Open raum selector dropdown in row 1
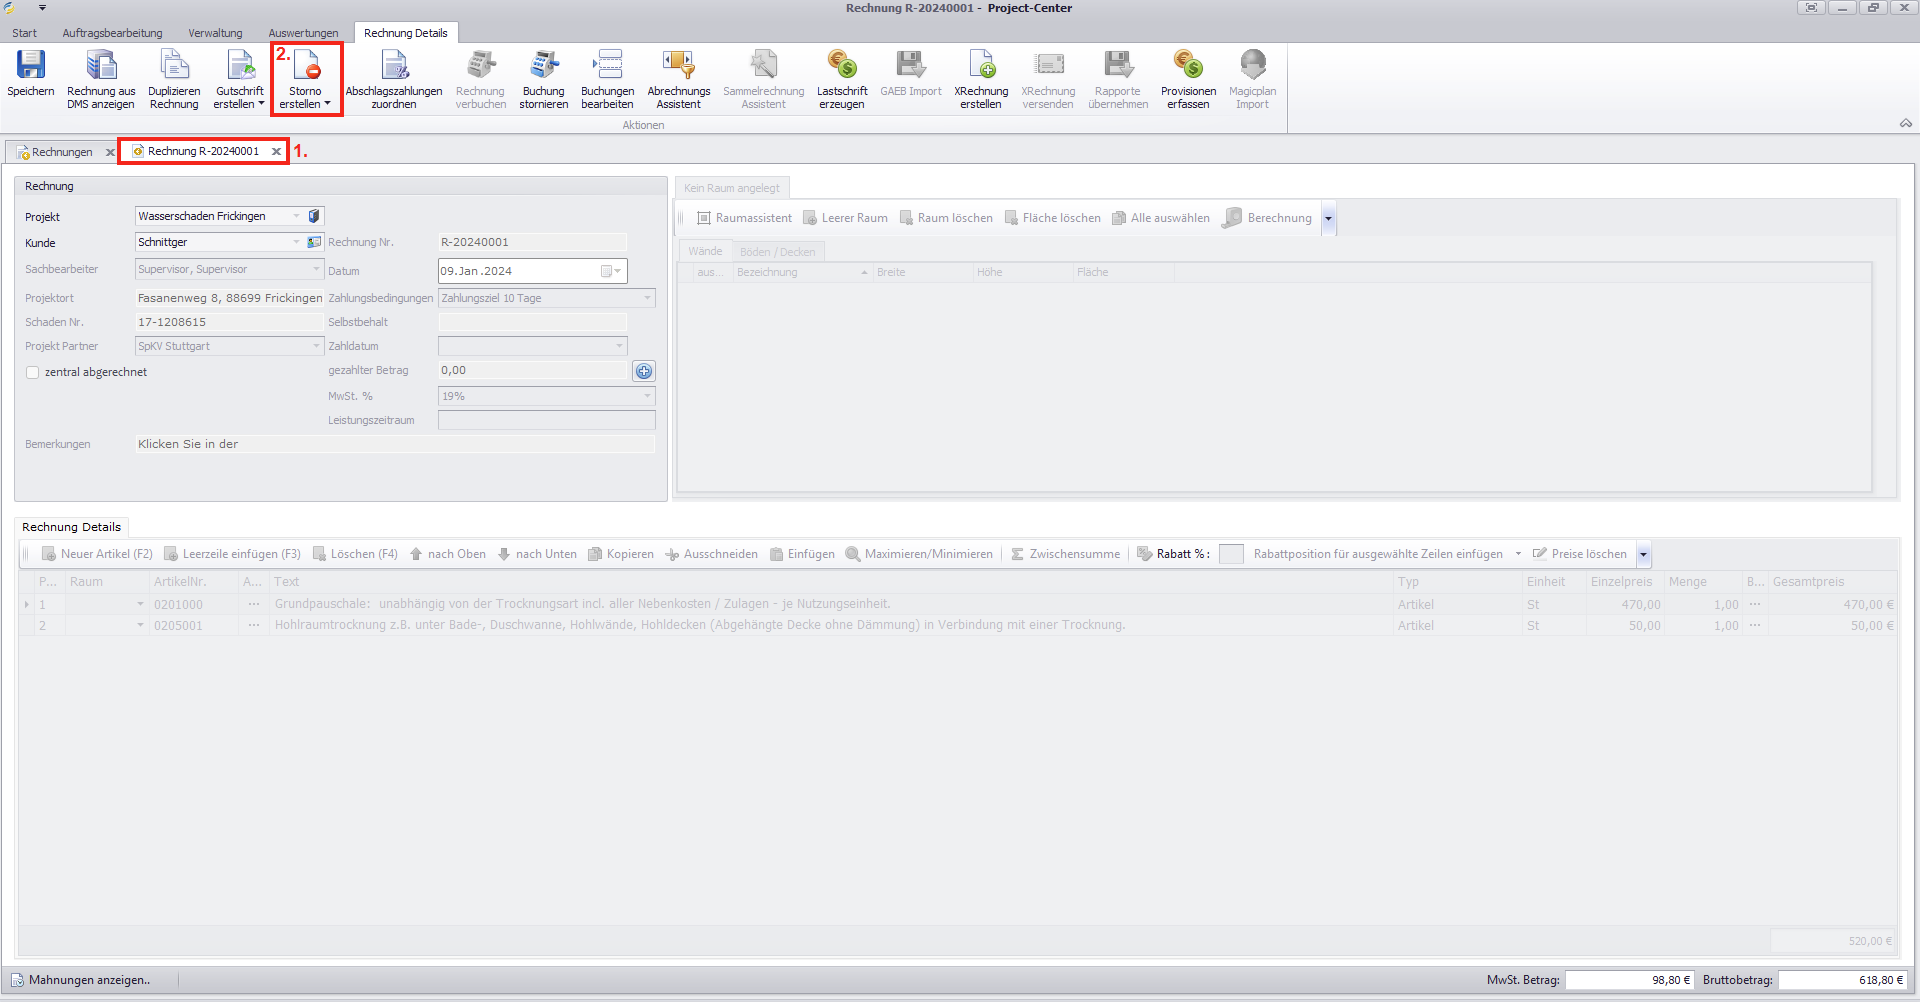The width and height of the screenshot is (1920, 1002). [140, 604]
